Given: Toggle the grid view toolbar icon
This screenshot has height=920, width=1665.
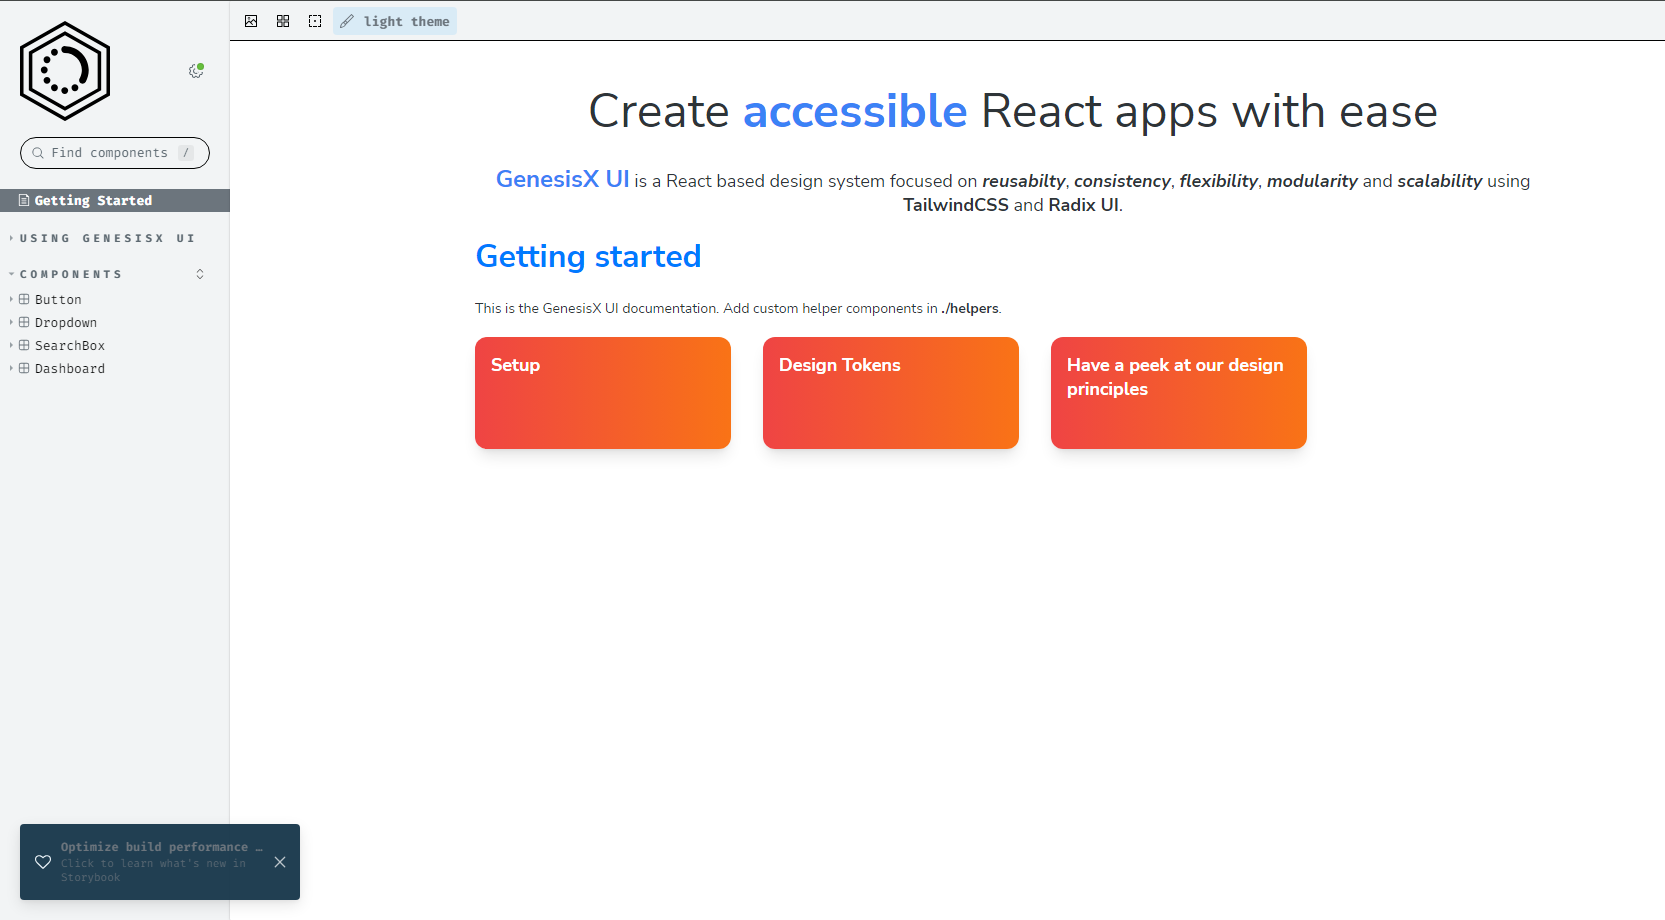Looking at the screenshot, I should point(283,21).
